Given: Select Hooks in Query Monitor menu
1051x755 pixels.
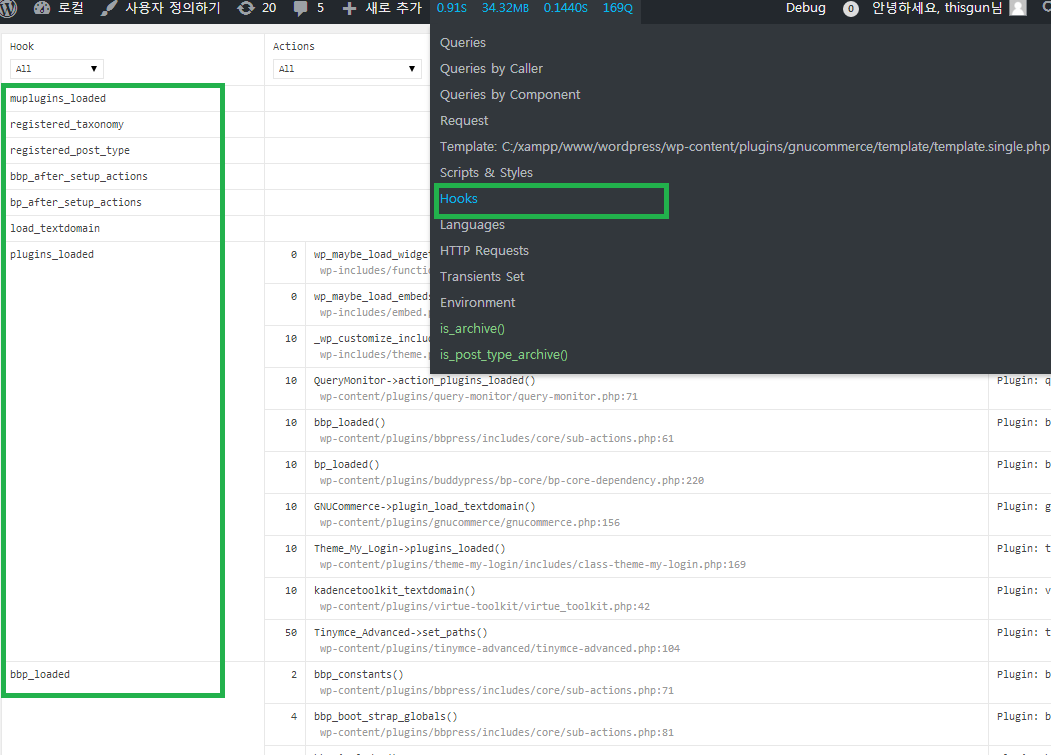Looking at the screenshot, I should point(459,199).
